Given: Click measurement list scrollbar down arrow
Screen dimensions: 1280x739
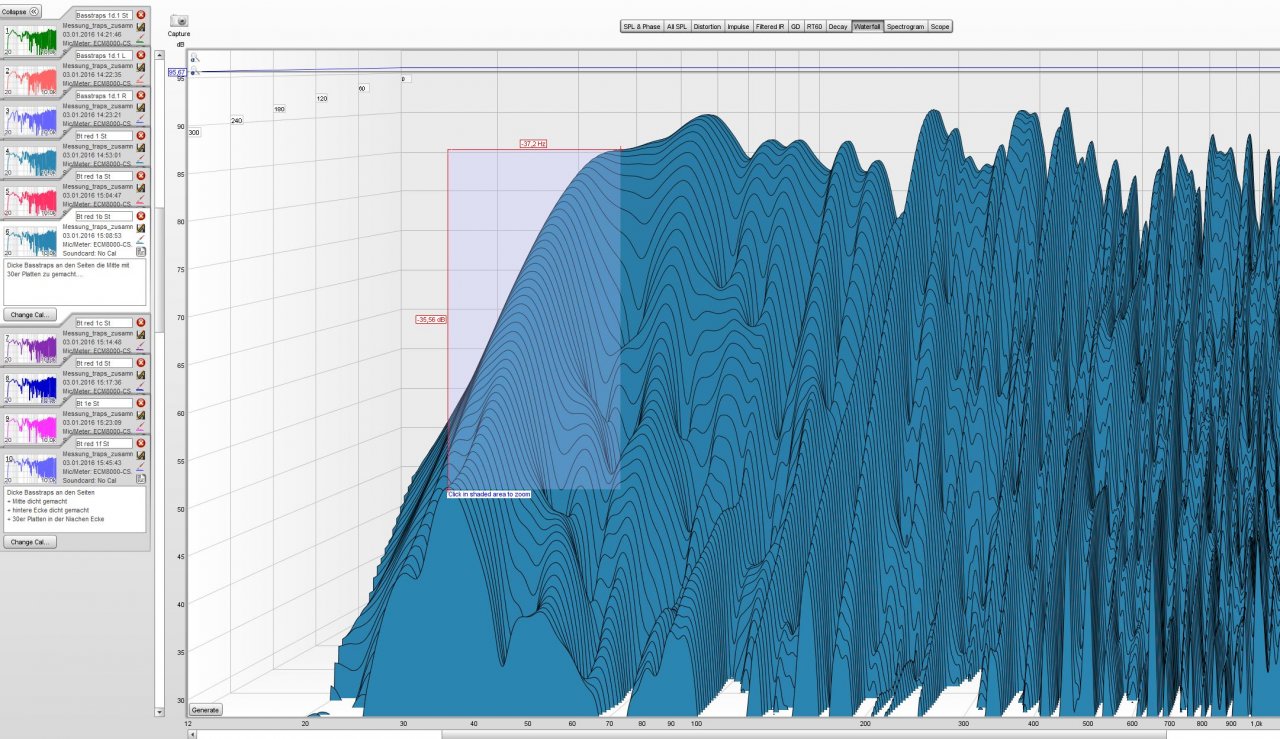Looking at the screenshot, I should coord(158,712).
